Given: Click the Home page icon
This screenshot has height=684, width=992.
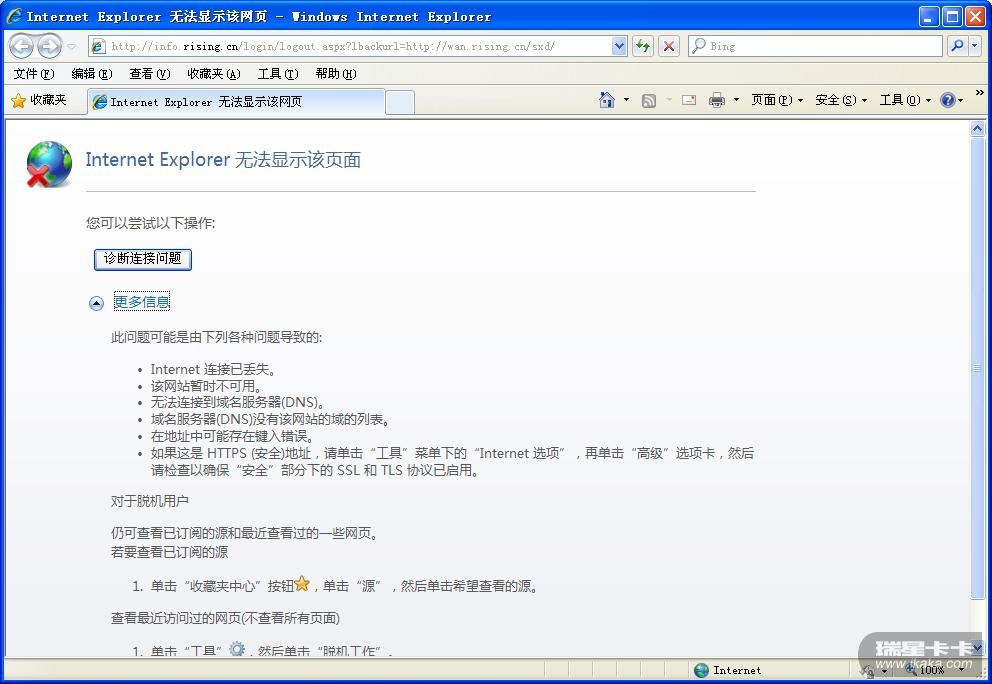Looking at the screenshot, I should (607, 100).
